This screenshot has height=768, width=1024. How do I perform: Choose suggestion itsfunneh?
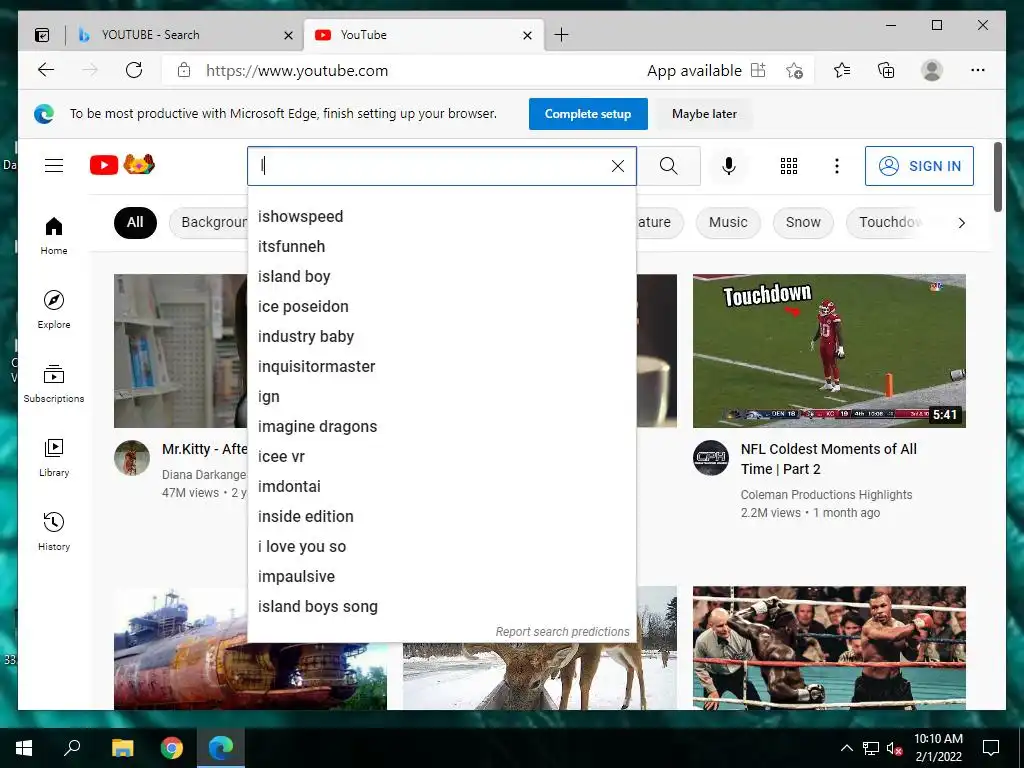(x=441, y=246)
